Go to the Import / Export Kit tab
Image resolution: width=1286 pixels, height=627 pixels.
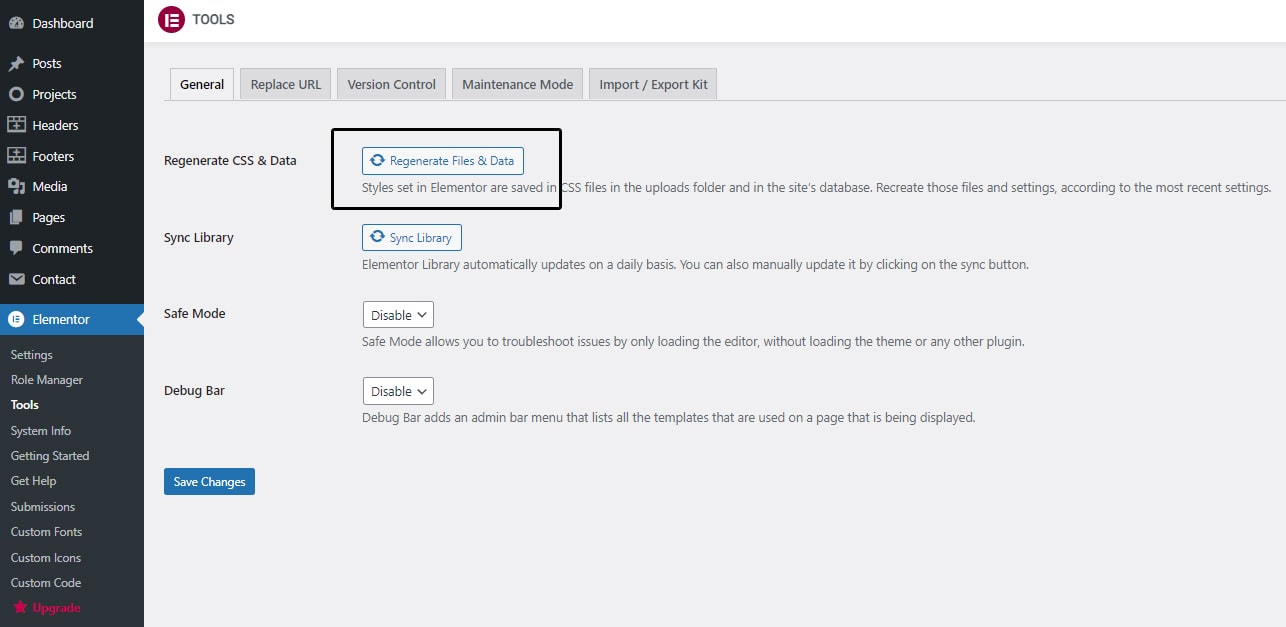[653, 84]
